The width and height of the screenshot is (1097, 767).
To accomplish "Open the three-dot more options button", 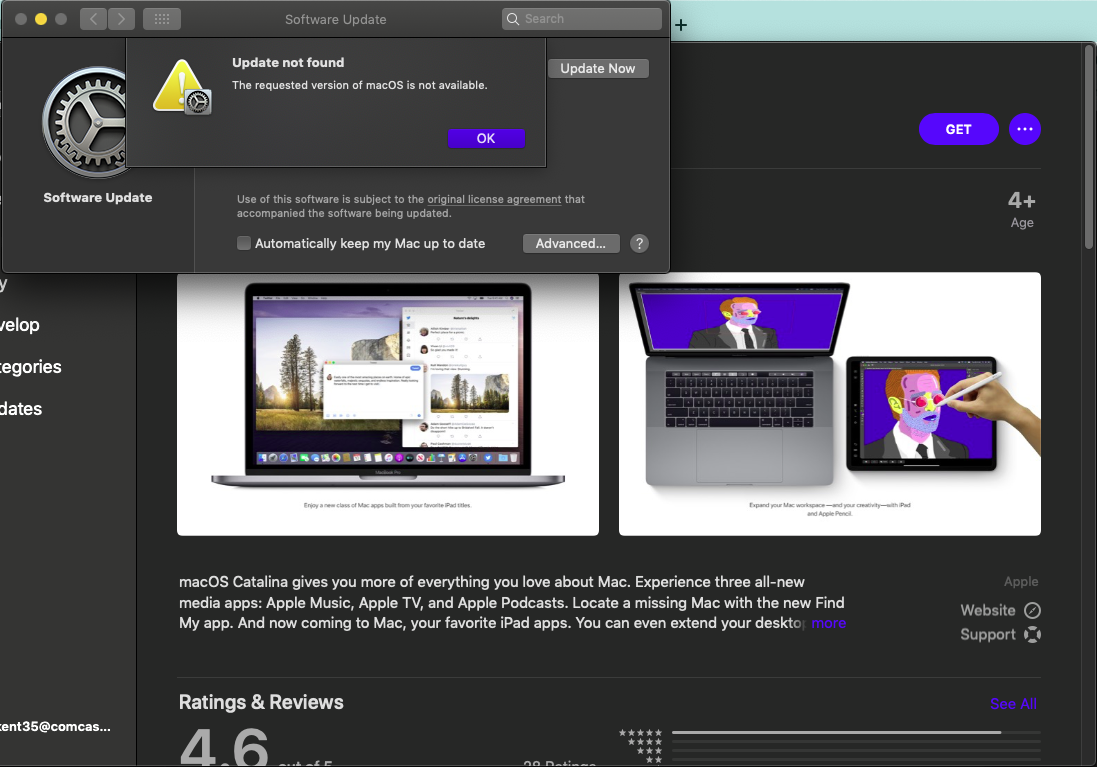I will [1025, 129].
